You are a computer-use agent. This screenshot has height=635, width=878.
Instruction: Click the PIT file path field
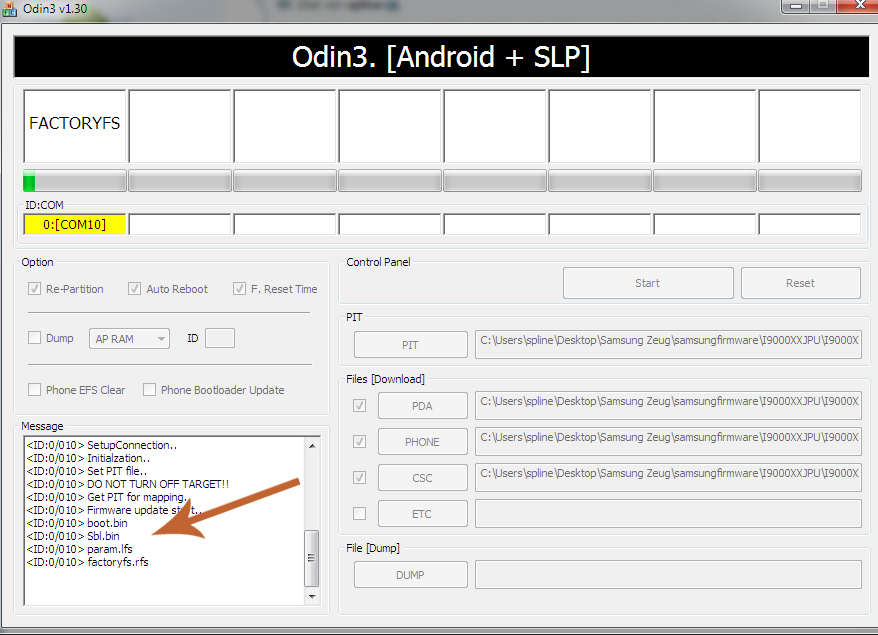click(x=668, y=344)
